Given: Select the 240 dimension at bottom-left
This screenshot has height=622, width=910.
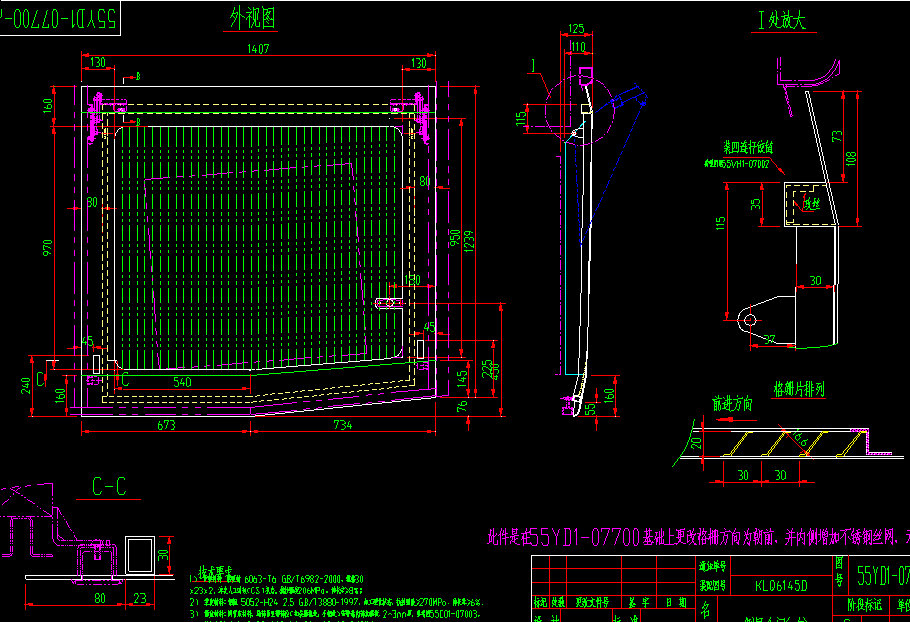Looking at the screenshot, I should point(25,385).
